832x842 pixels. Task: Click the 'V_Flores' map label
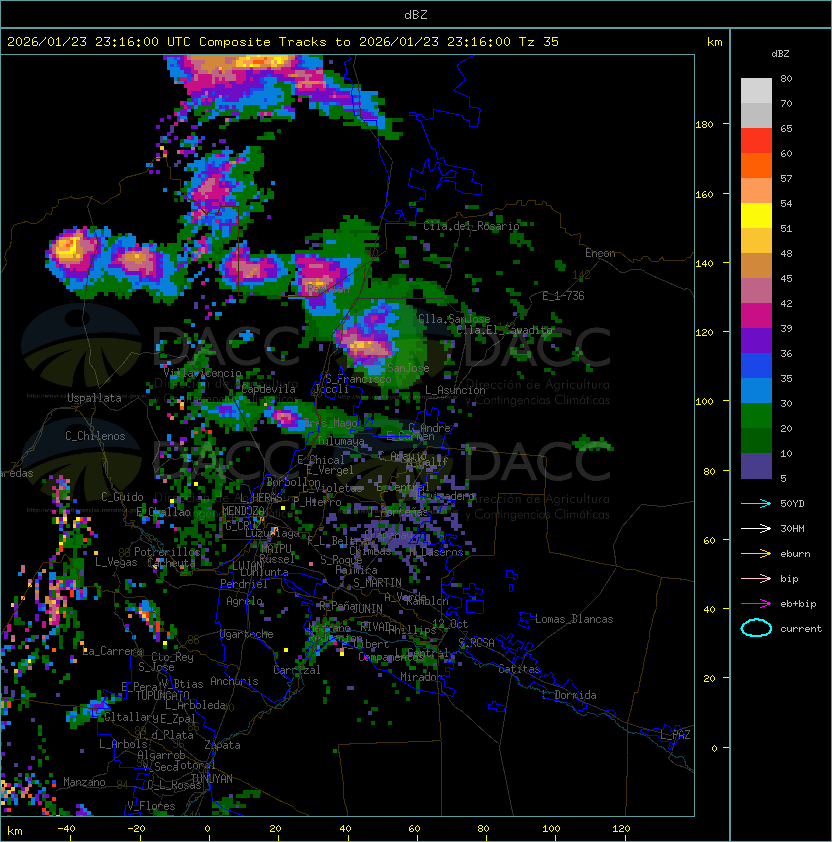[x=151, y=806]
